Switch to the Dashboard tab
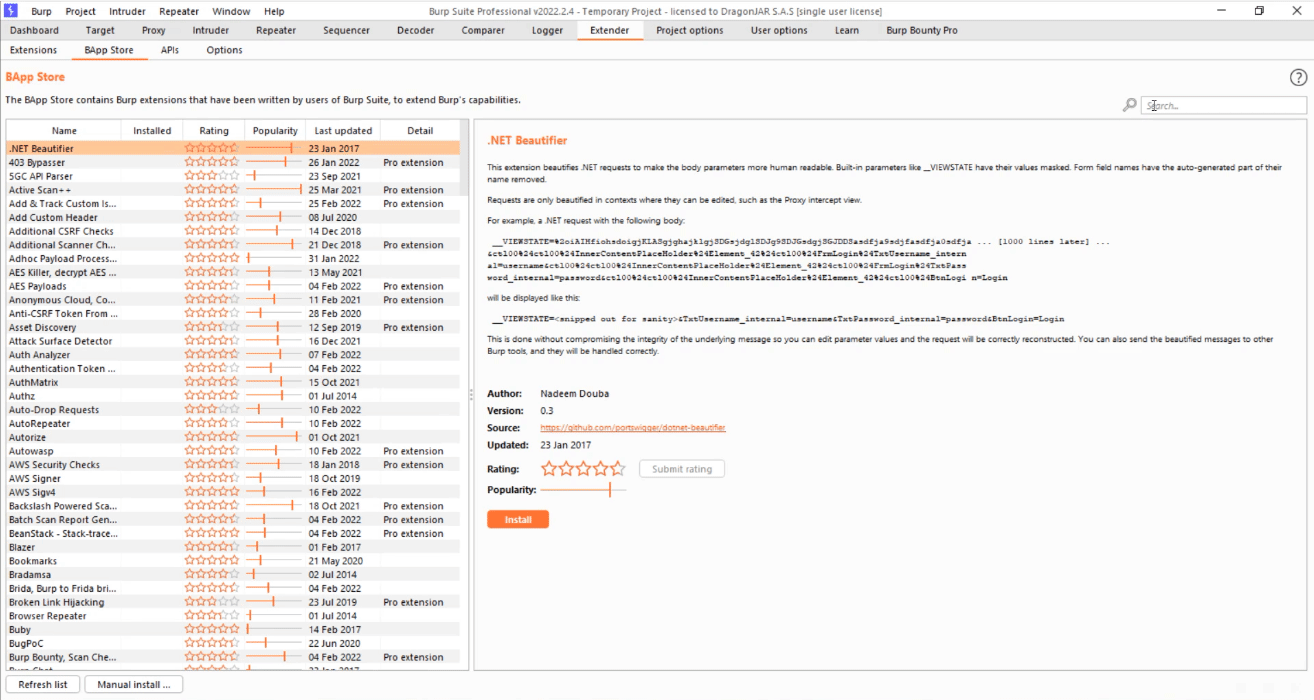The height and width of the screenshot is (700, 1314). click(x=35, y=30)
